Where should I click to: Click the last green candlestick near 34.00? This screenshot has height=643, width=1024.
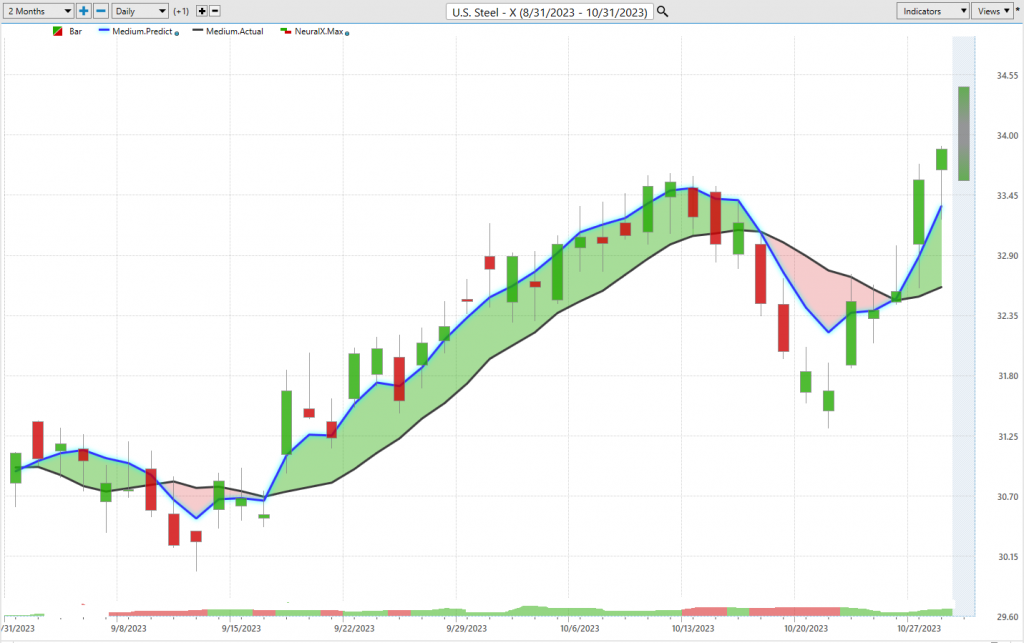pyautogui.click(x=941, y=159)
